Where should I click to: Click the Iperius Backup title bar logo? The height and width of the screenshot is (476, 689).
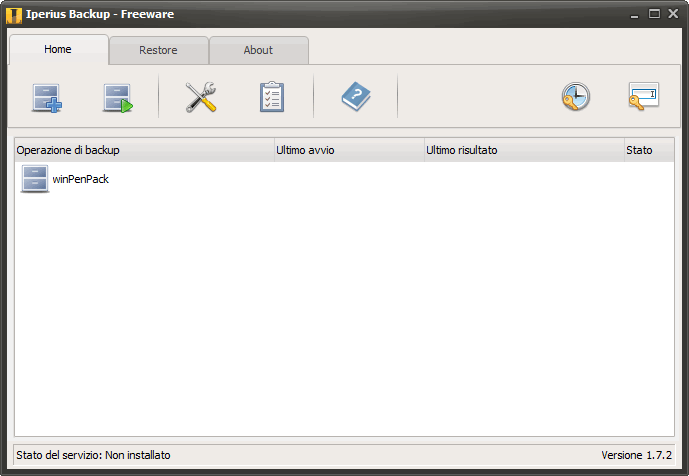14,15
